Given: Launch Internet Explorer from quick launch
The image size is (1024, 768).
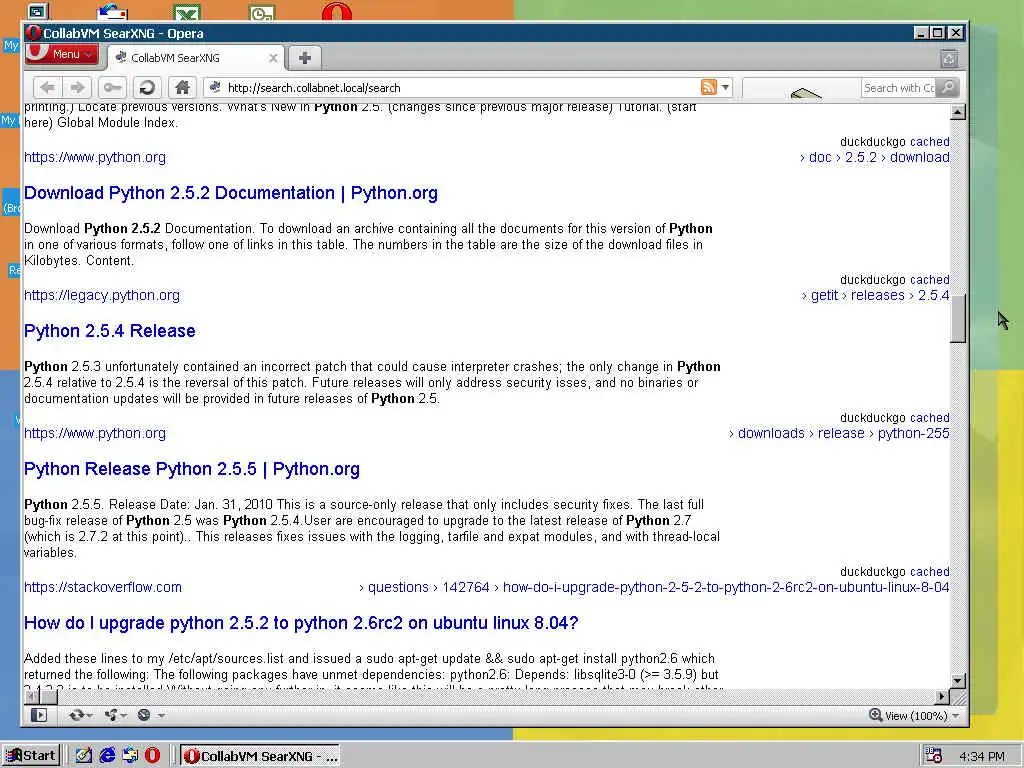Looking at the screenshot, I should pos(107,756).
